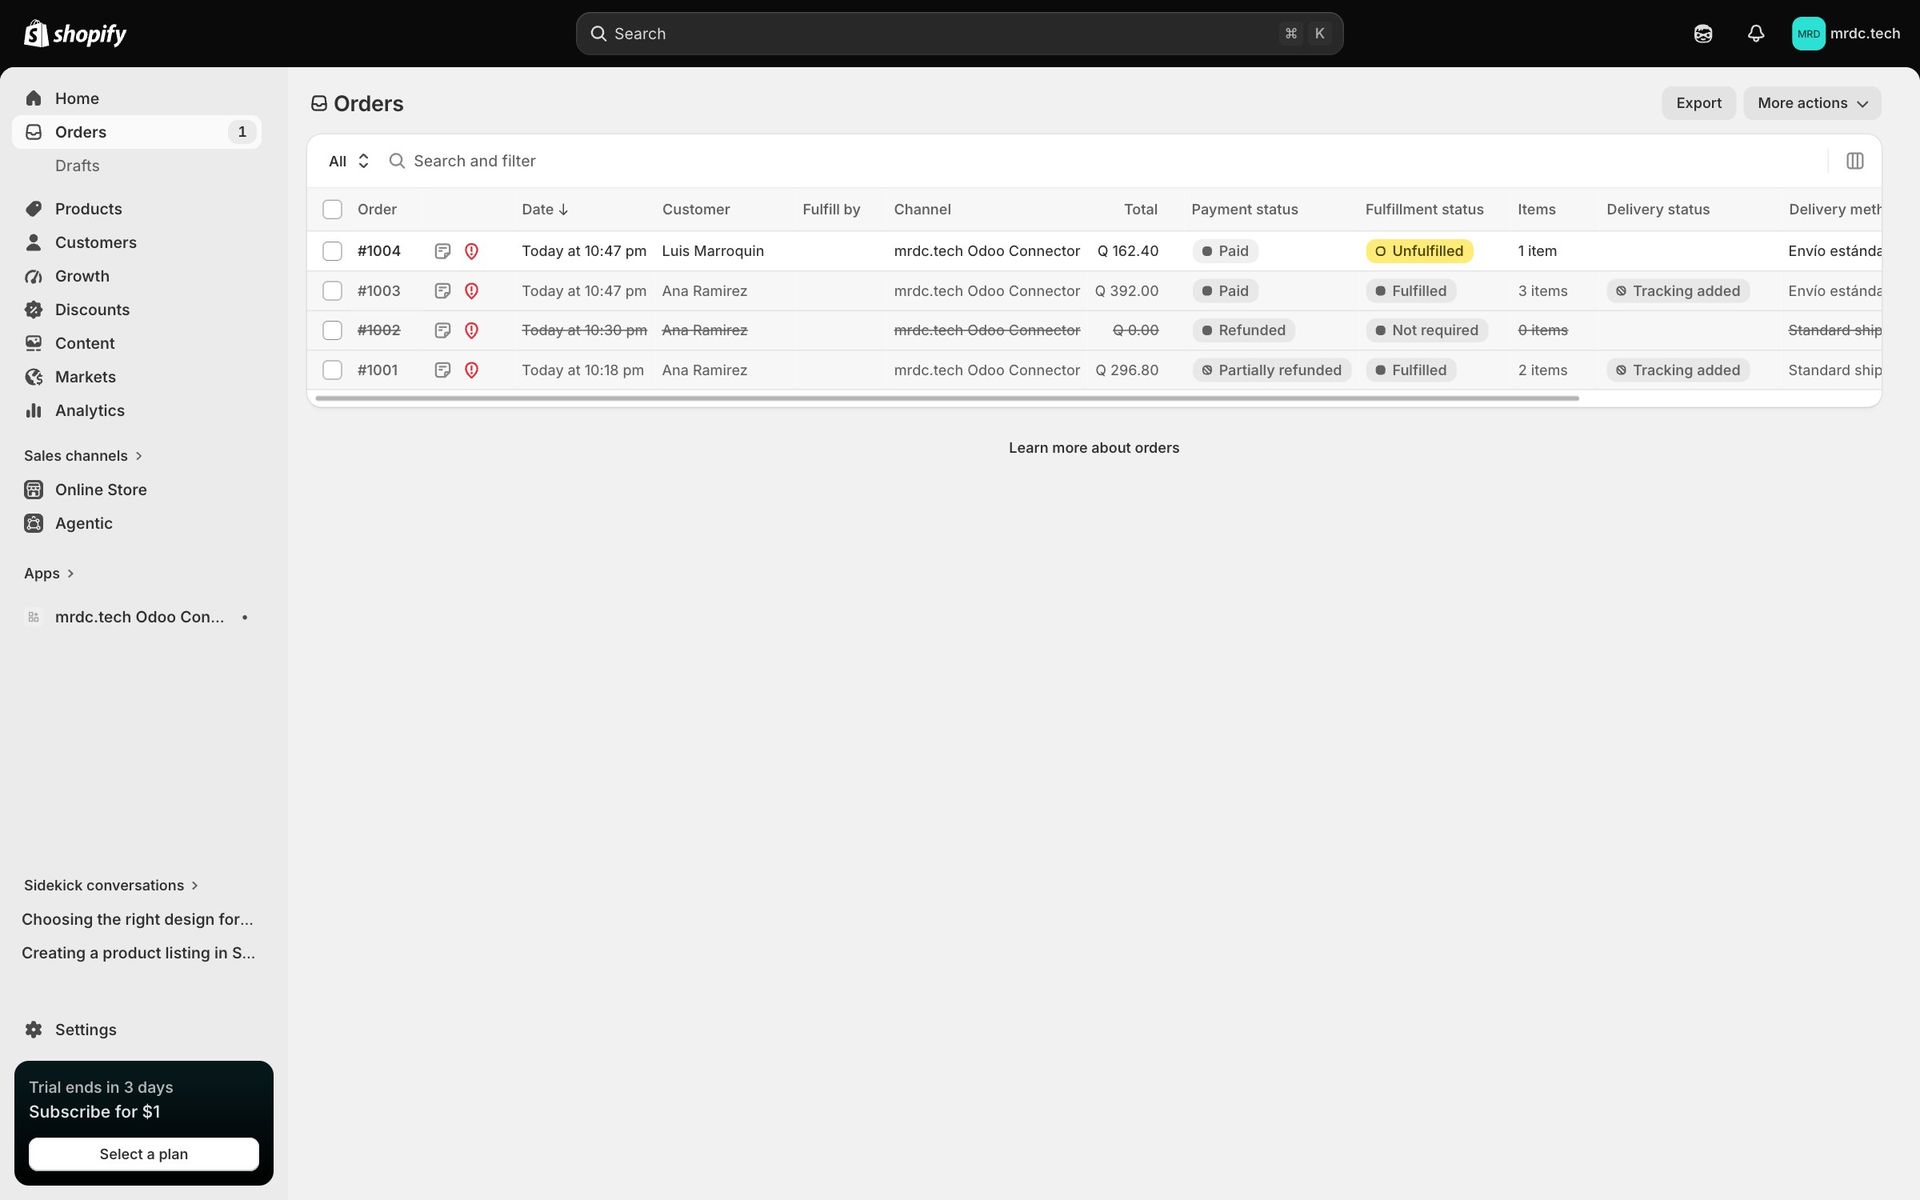Click the top Search bar
The height and width of the screenshot is (1200, 1920).
click(x=959, y=34)
